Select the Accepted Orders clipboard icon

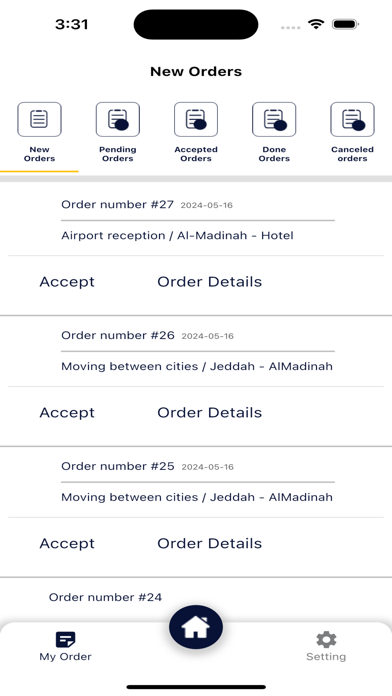[x=196, y=119]
